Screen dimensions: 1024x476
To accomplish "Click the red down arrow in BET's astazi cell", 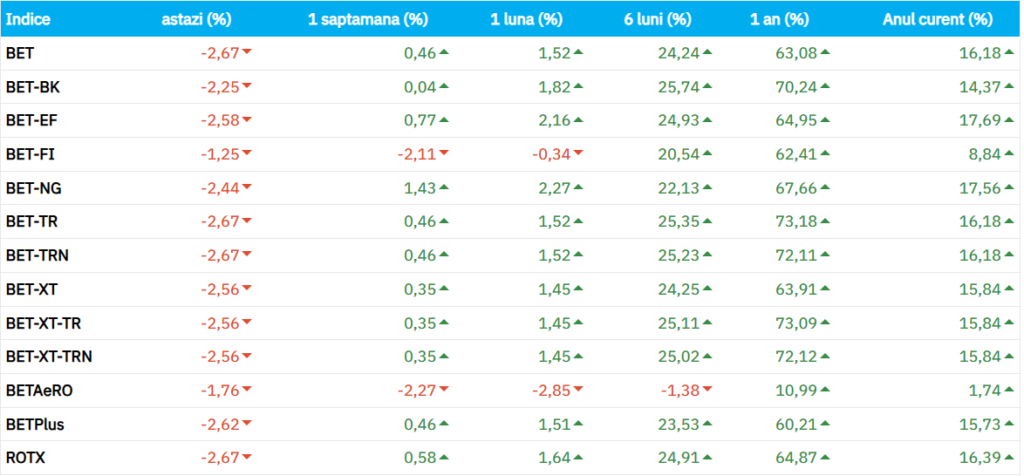I will coord(246,52).
